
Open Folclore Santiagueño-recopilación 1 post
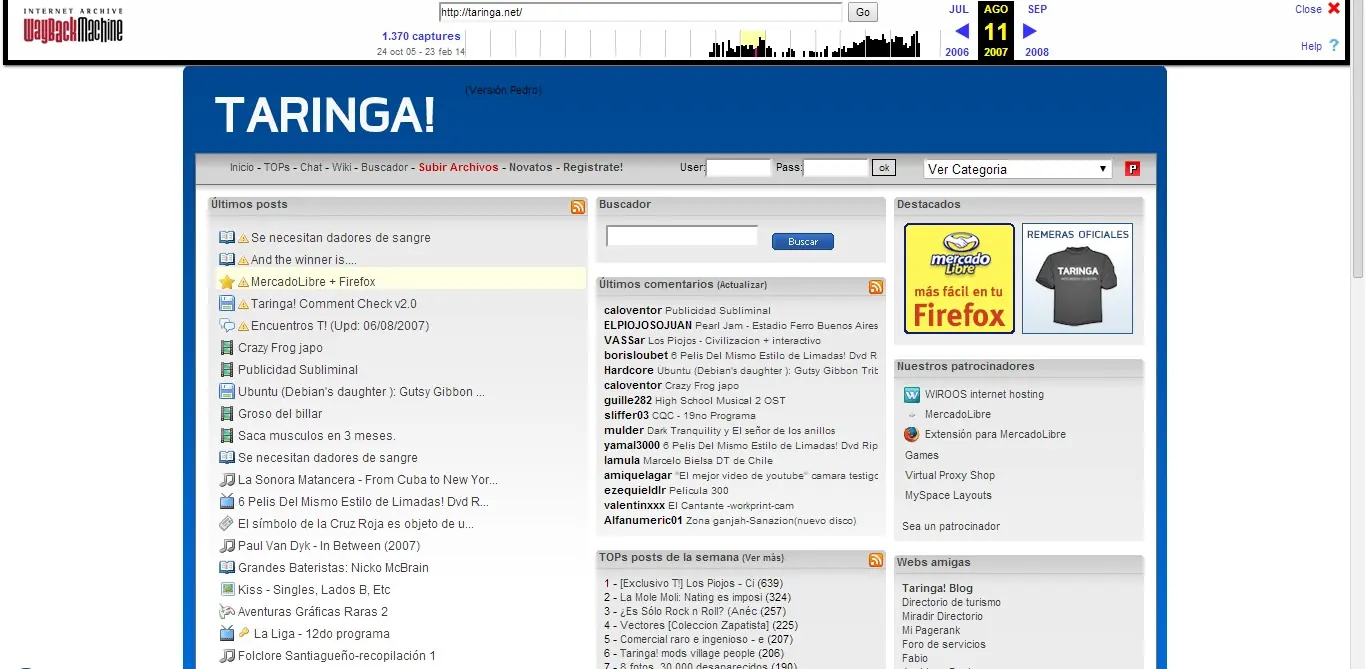pos(337,656)
